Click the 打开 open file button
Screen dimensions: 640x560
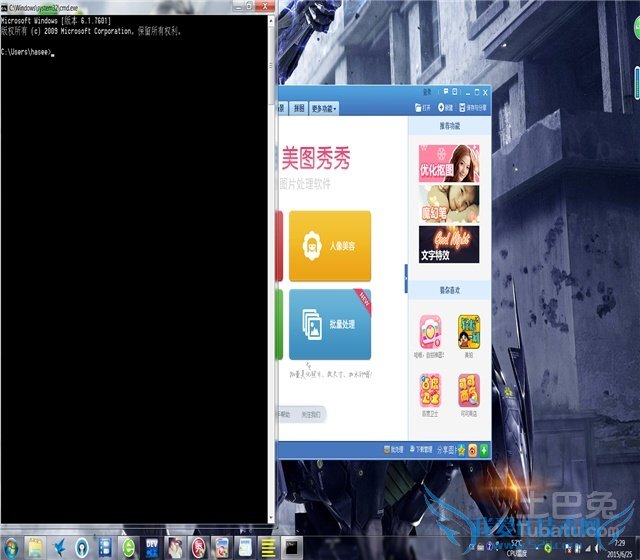pyautogui.click(x=423, y=108)
